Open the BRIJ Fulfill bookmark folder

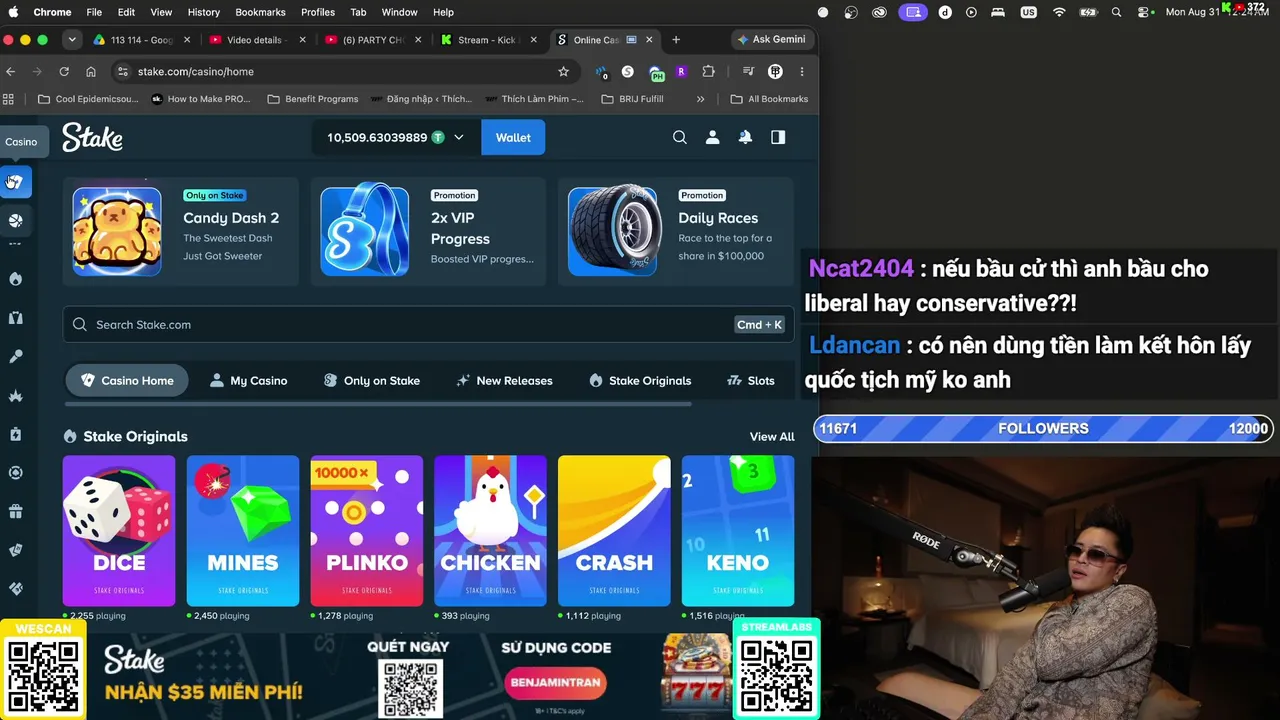633,99
